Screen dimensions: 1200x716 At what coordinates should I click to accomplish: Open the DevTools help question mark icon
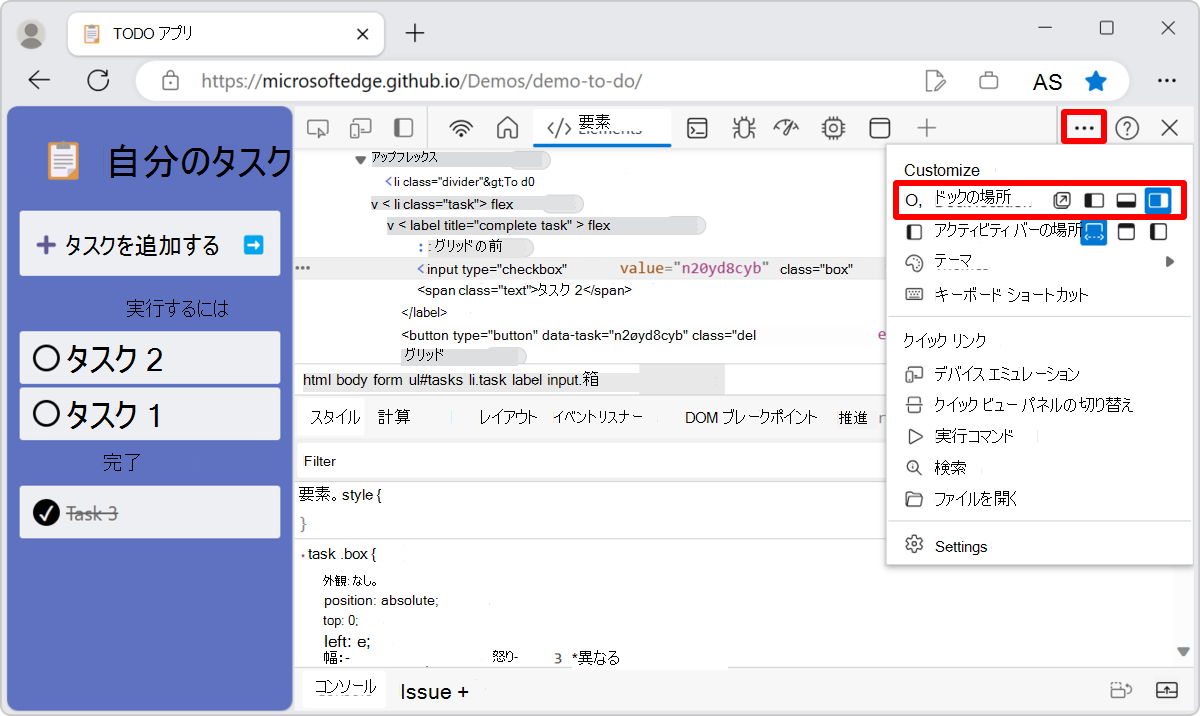point(1127,128)
